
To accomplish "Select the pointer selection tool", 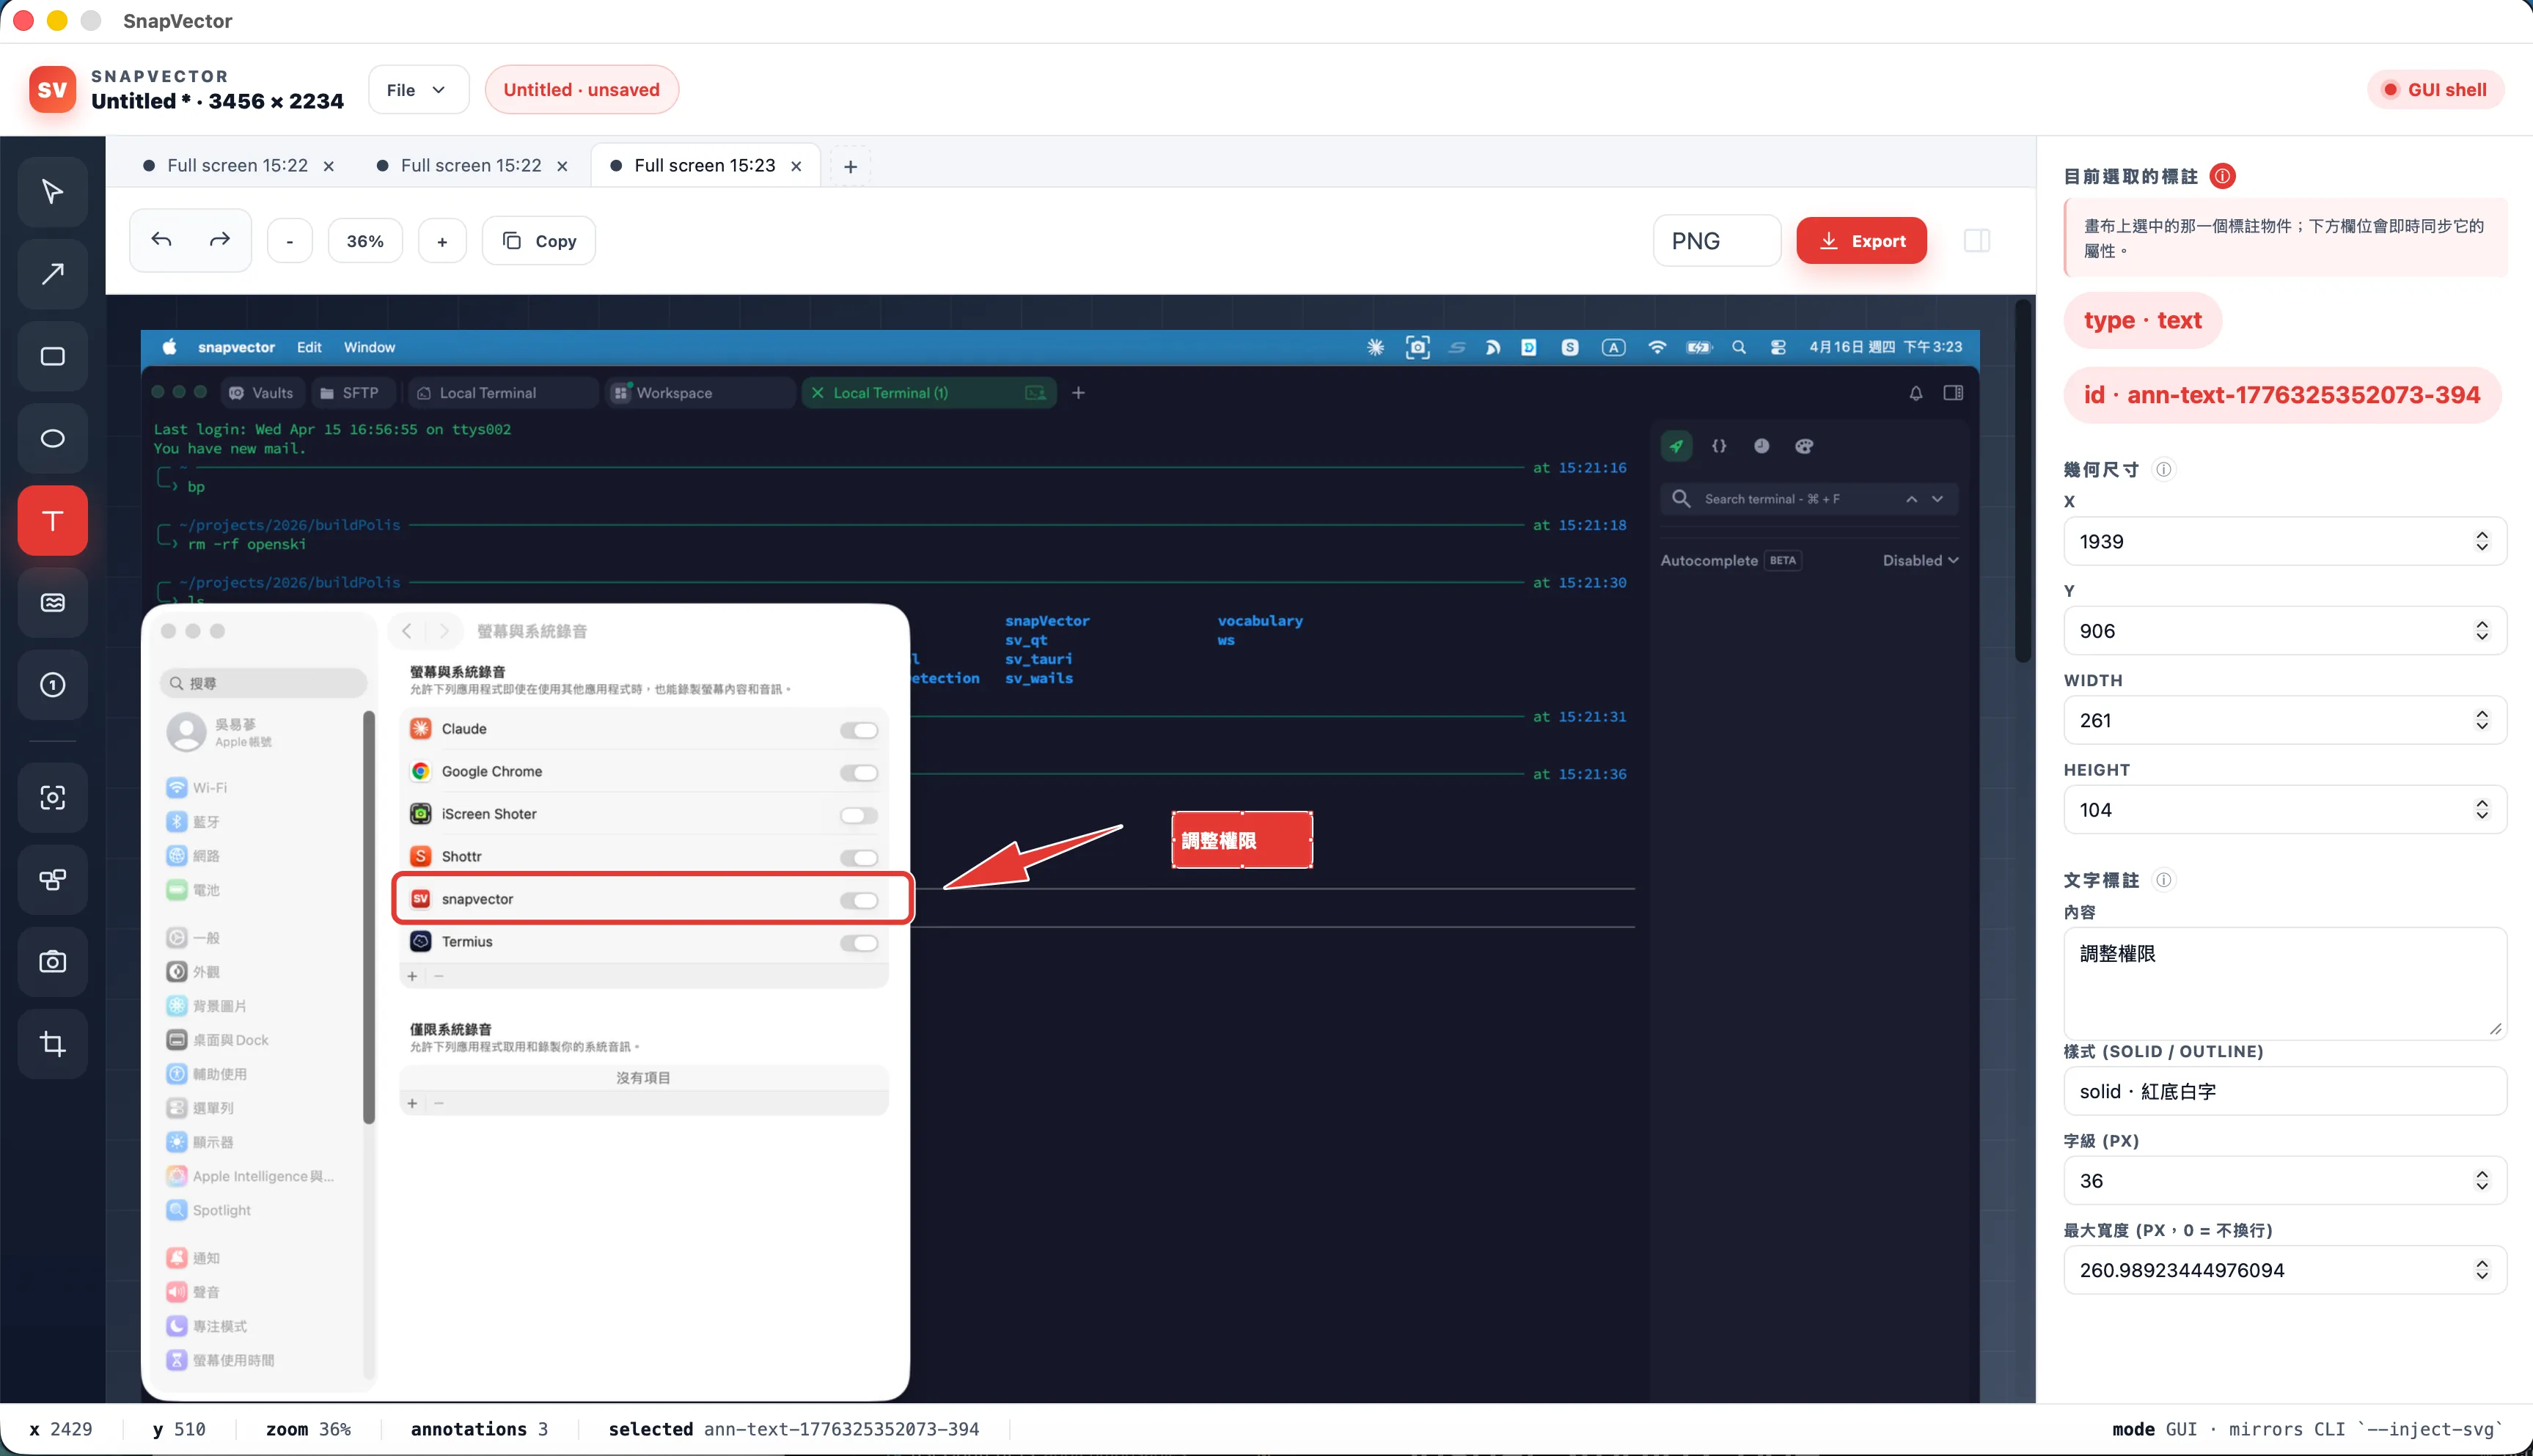I will (x=53, y=192).
